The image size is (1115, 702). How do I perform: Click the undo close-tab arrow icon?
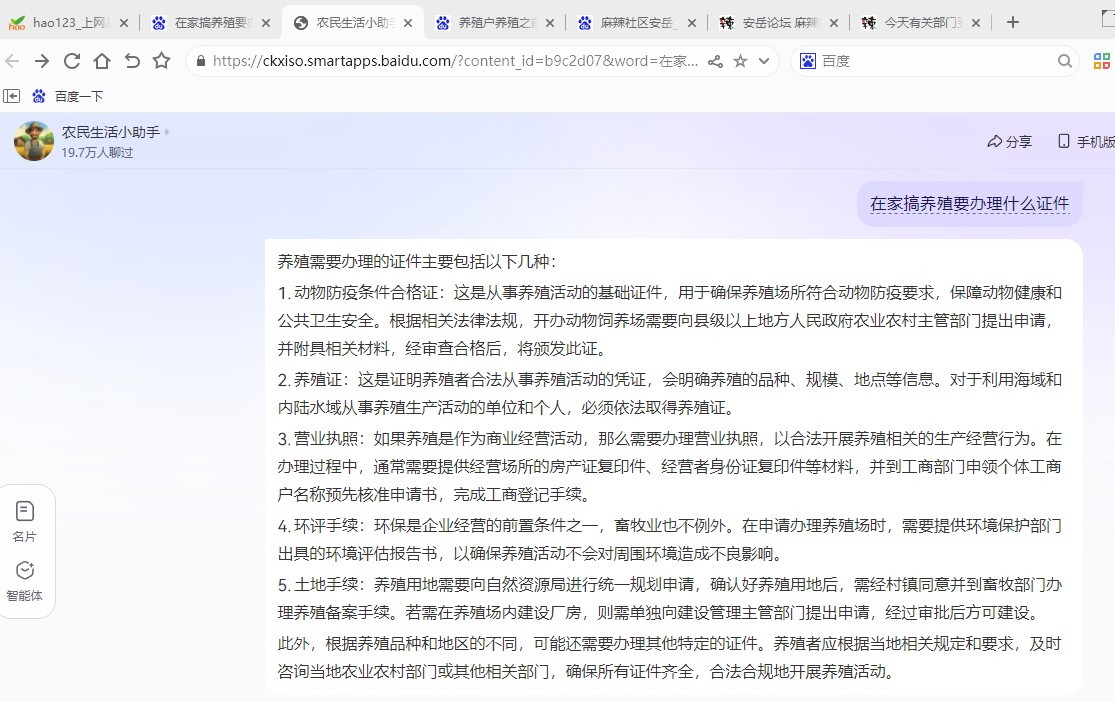131,61
